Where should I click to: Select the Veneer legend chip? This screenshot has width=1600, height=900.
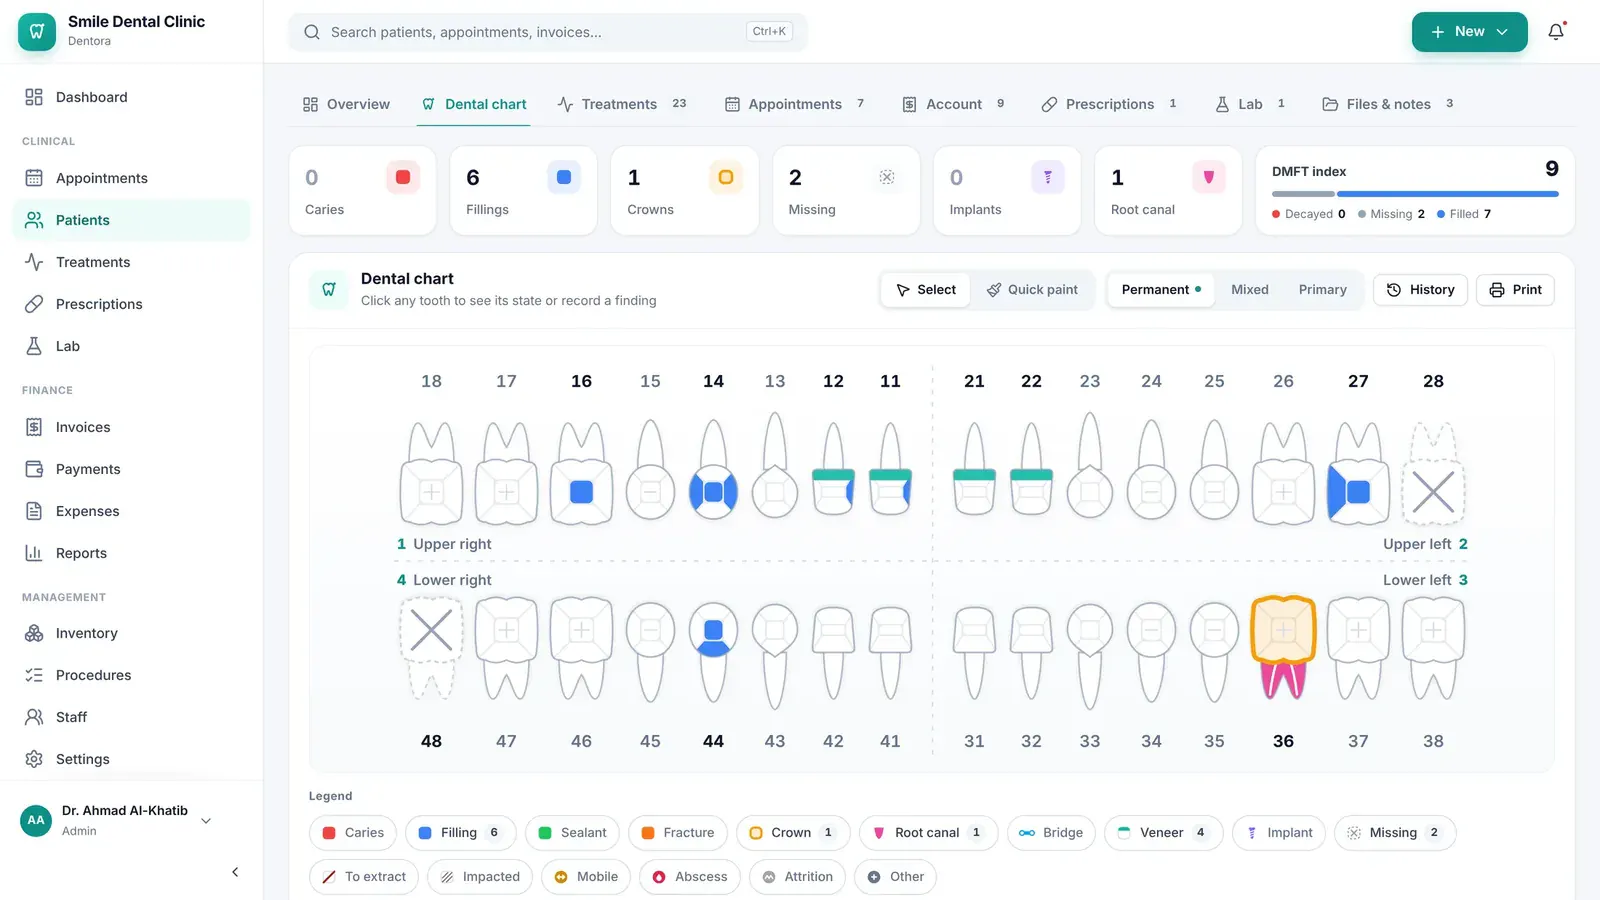(1163, 833)
